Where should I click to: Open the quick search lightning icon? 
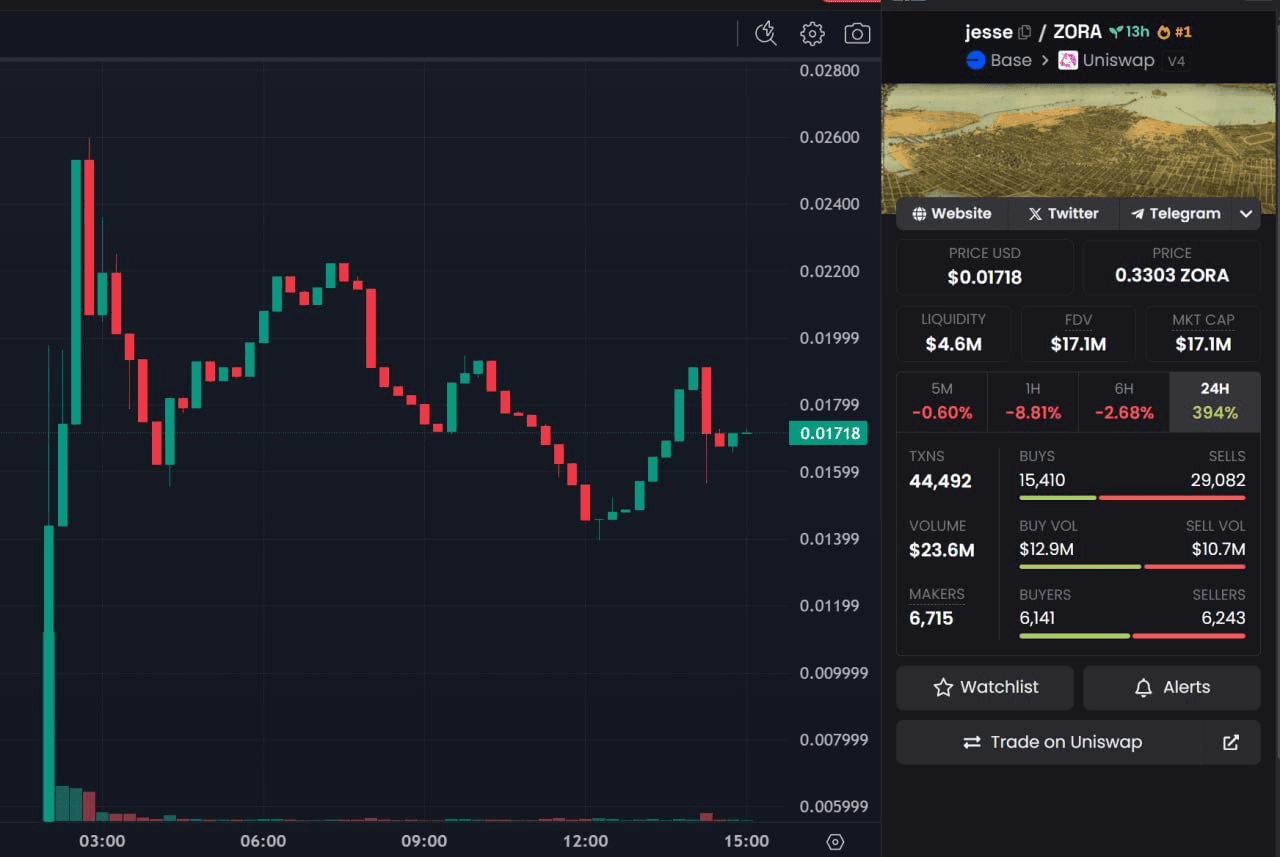pyautogui.click(x=766, y=34)
